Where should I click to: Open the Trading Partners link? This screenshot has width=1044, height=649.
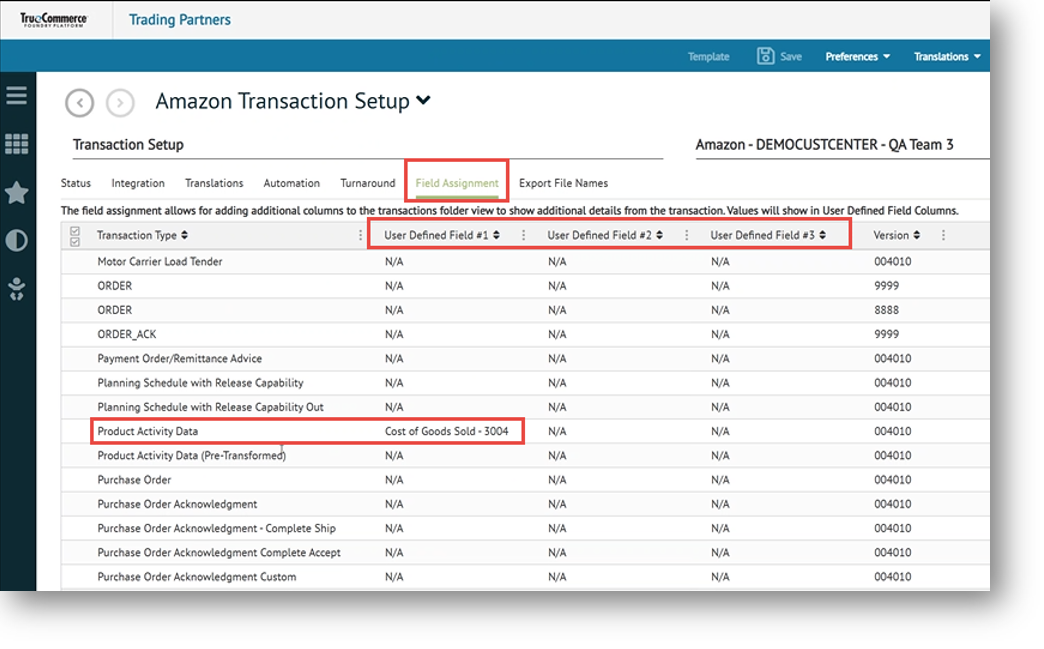coord(180,19)
